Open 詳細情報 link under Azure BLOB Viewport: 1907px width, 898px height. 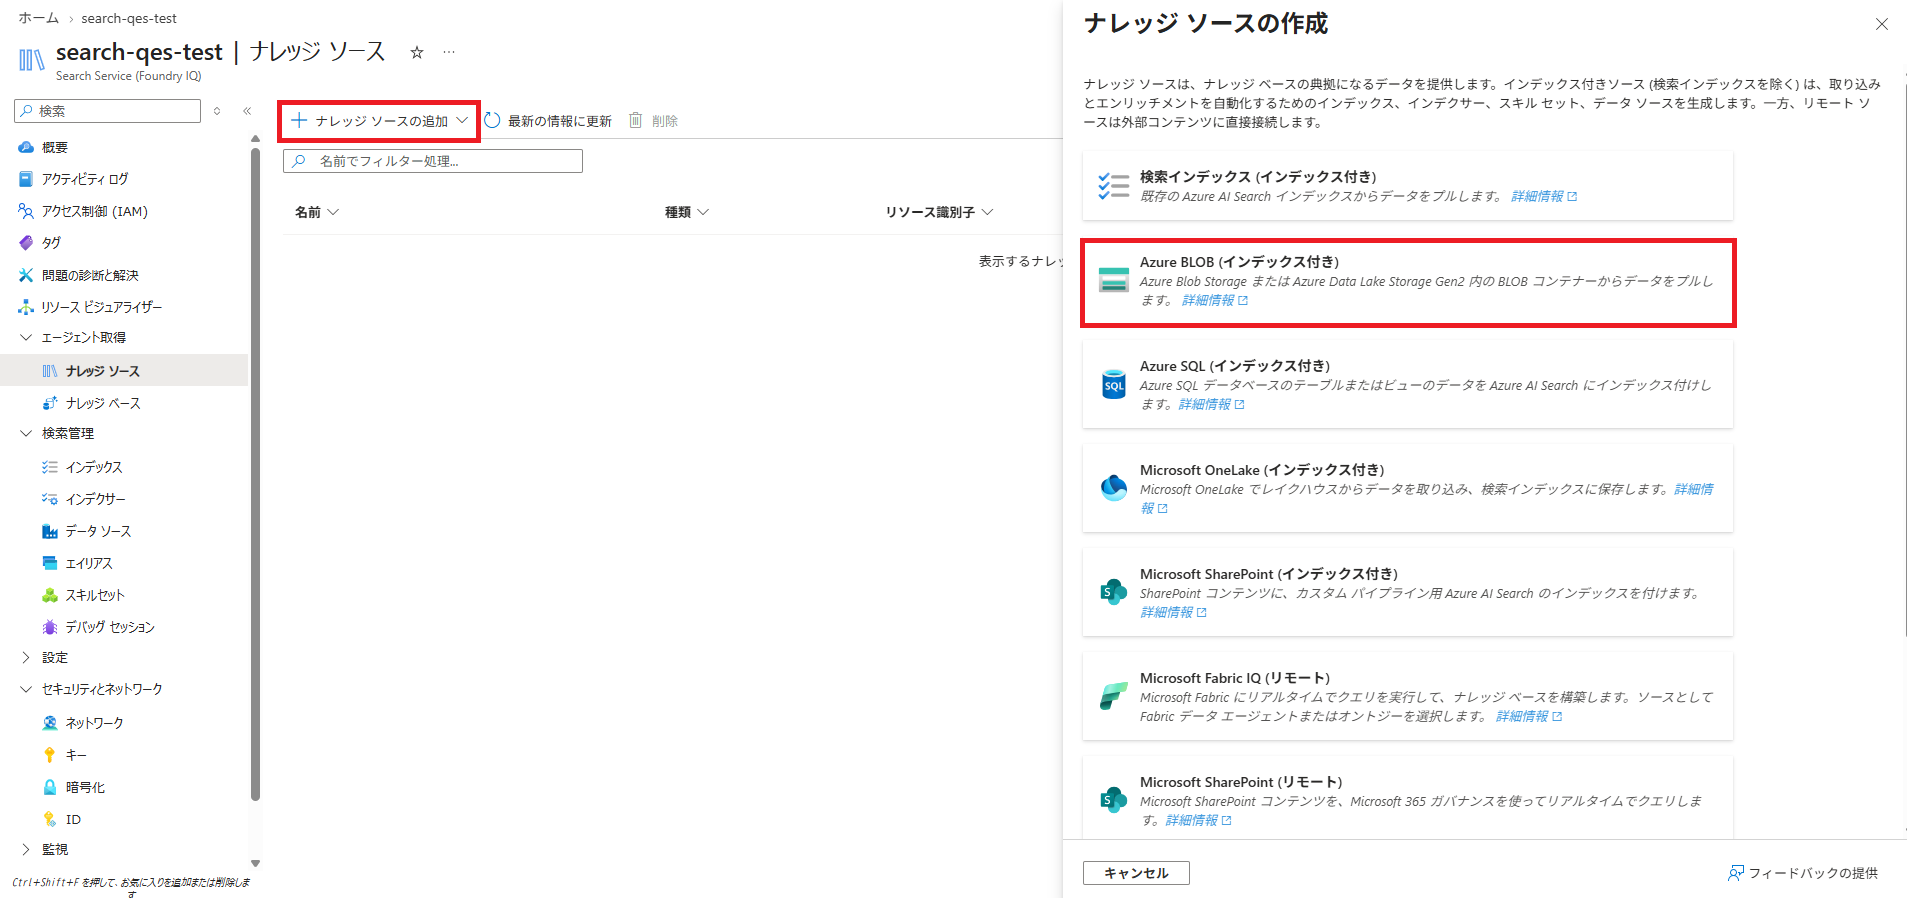coord(1215,300)
